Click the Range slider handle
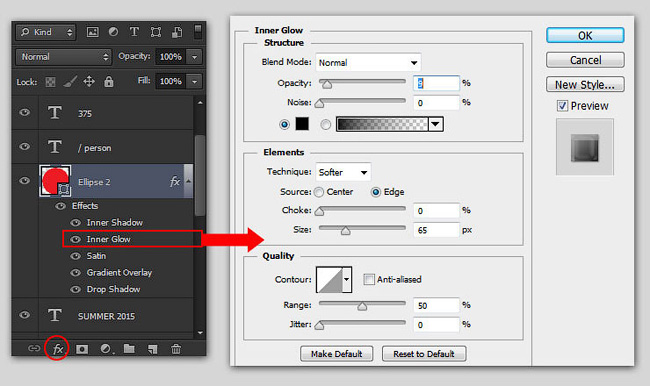Image resolution: width=650 pixels, height=386 pixels. pos(362,306)
